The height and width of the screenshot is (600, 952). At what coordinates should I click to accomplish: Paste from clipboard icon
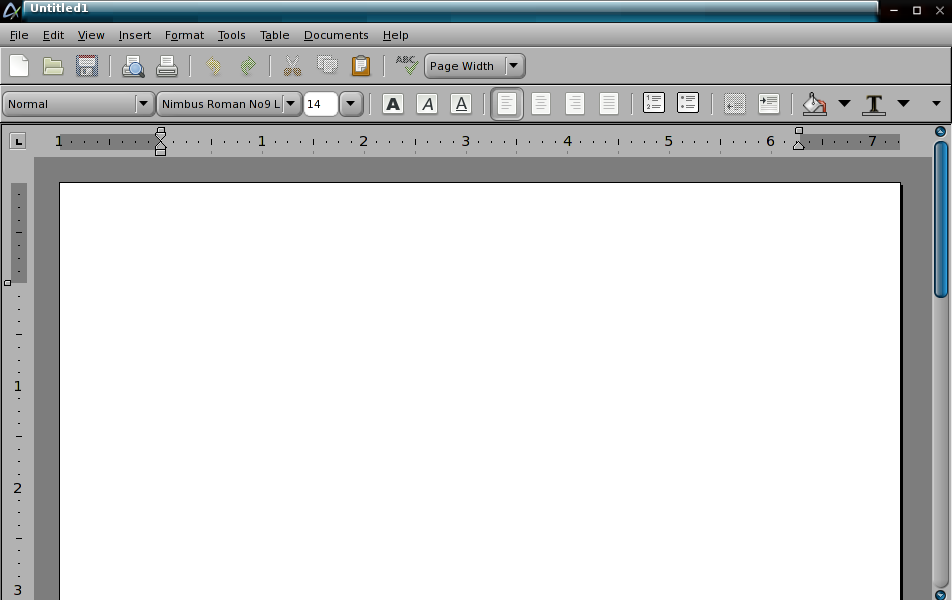361,66
